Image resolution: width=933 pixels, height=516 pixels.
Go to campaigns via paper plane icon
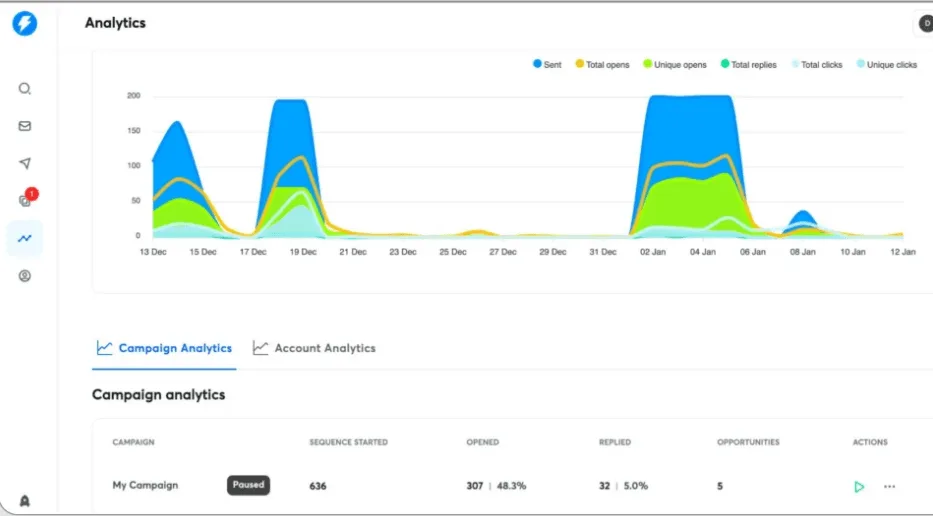click(x=25, y=164)
